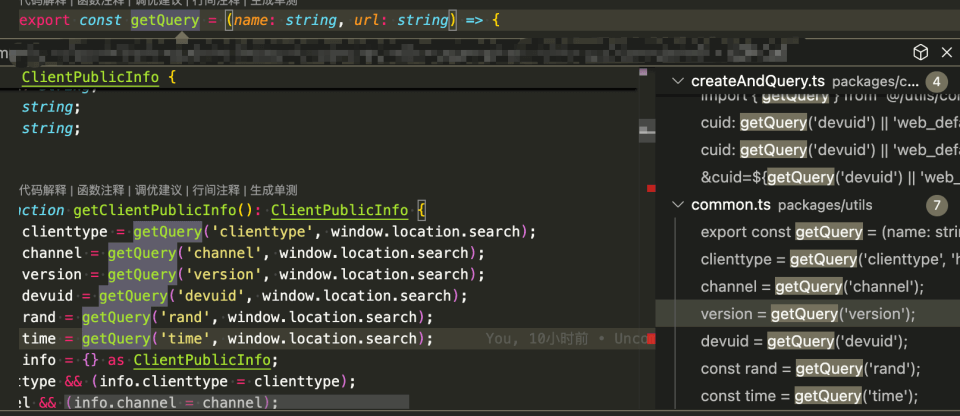This screenshot has width=960, height=416.
Task: Collapse the createAndQuery.ts reference group
Action: point(679,81)
